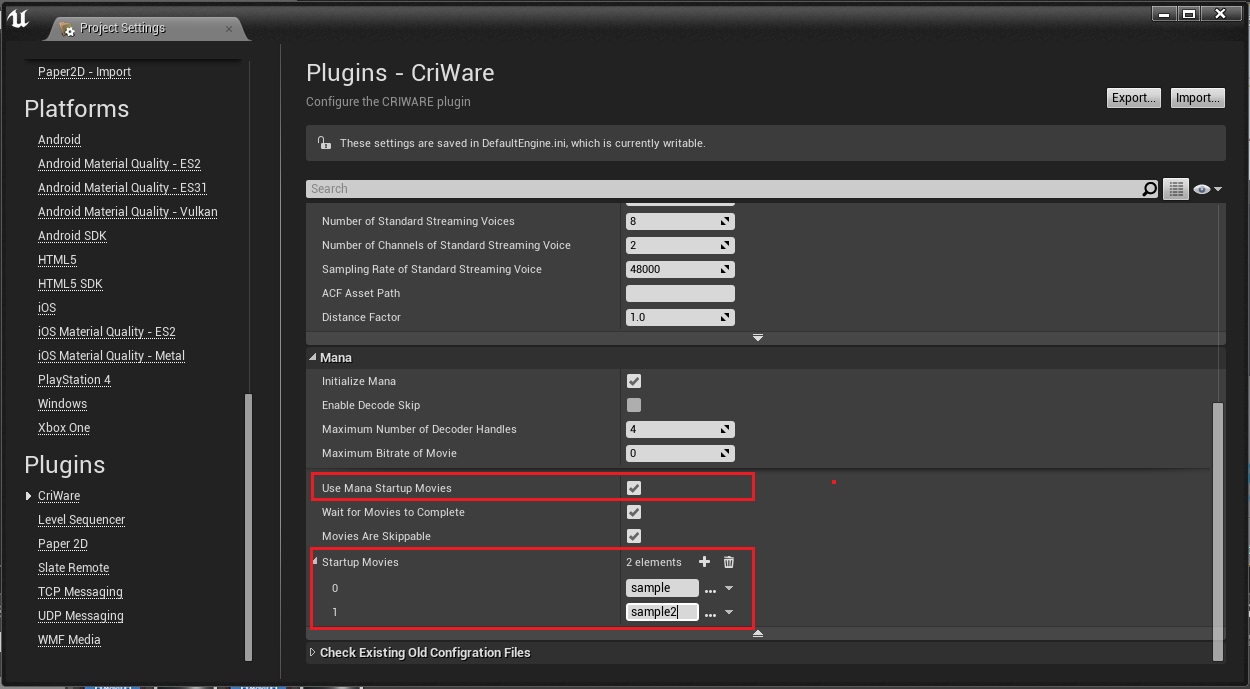Open the Import dialog
This screenshot has width=1250, height=689.
click(x=1197, y=97)
